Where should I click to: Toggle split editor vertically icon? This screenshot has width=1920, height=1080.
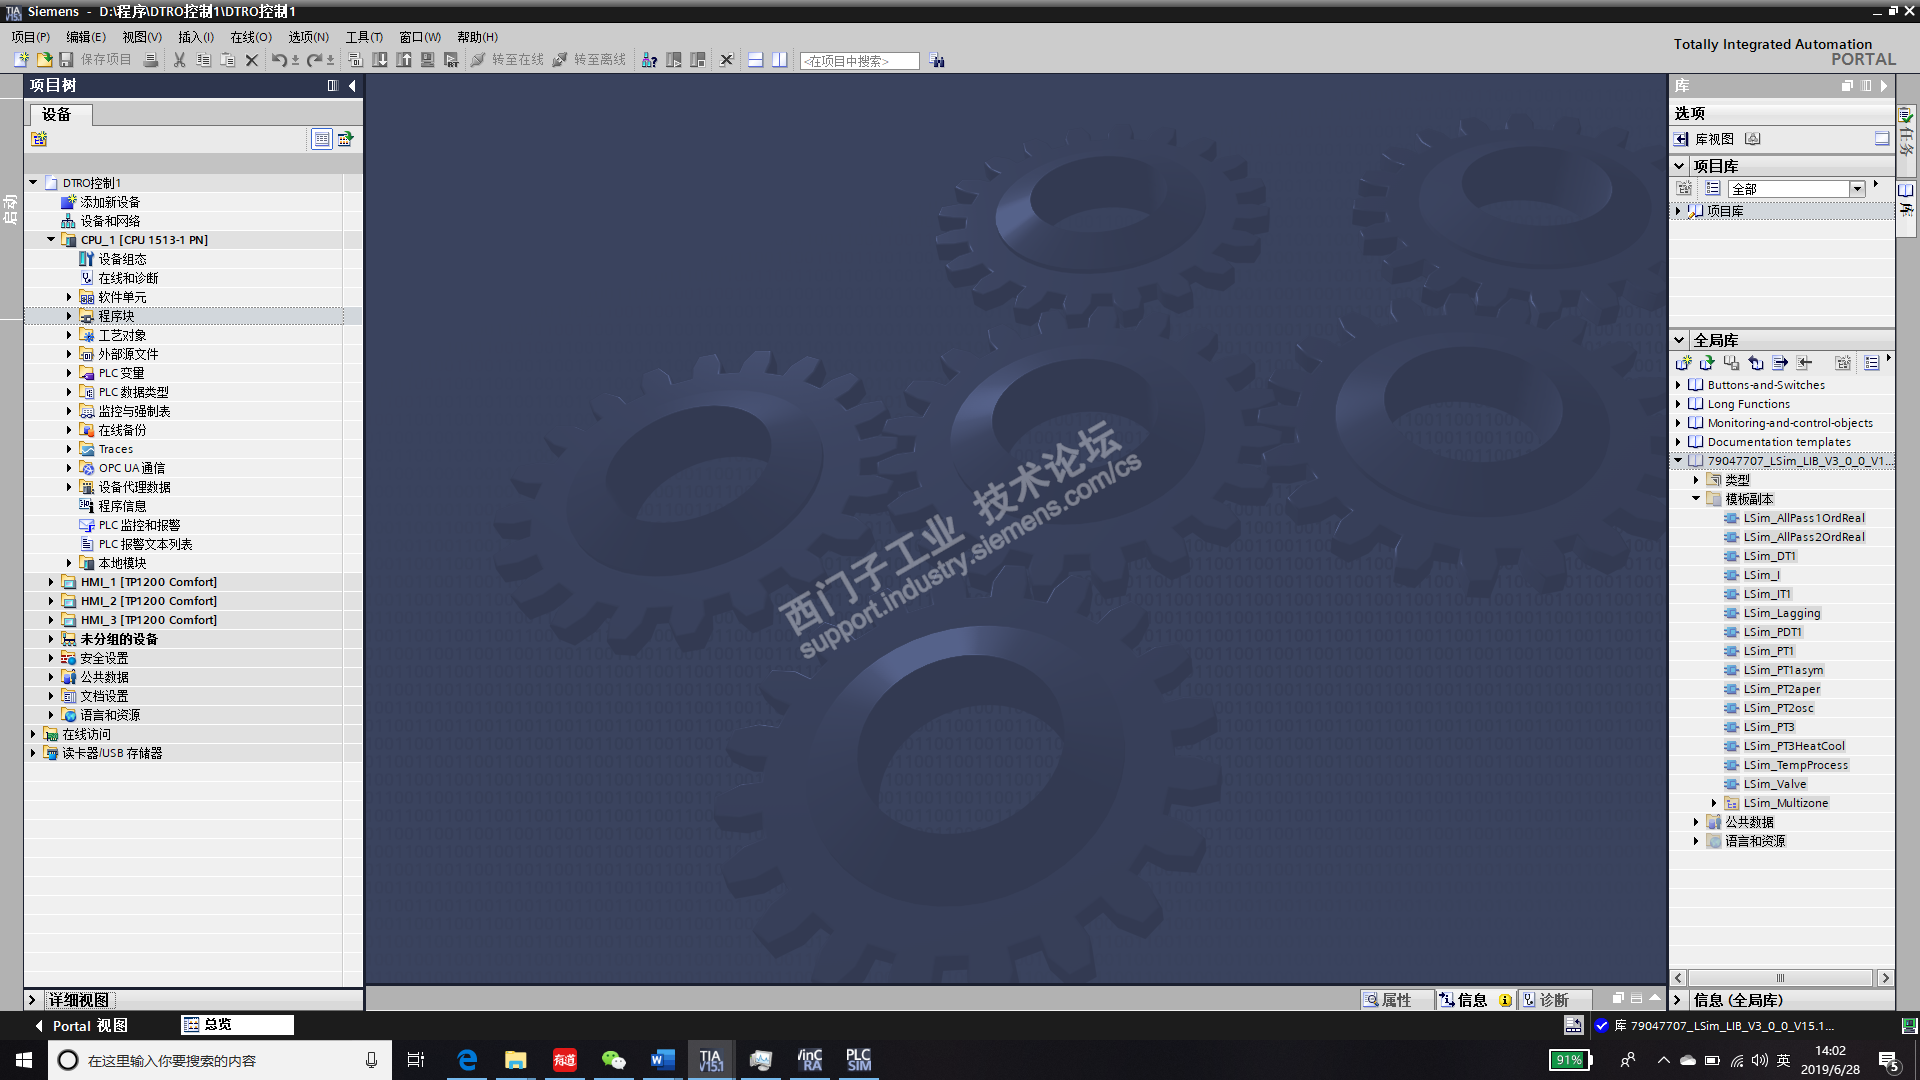click(x=779, y=60)
